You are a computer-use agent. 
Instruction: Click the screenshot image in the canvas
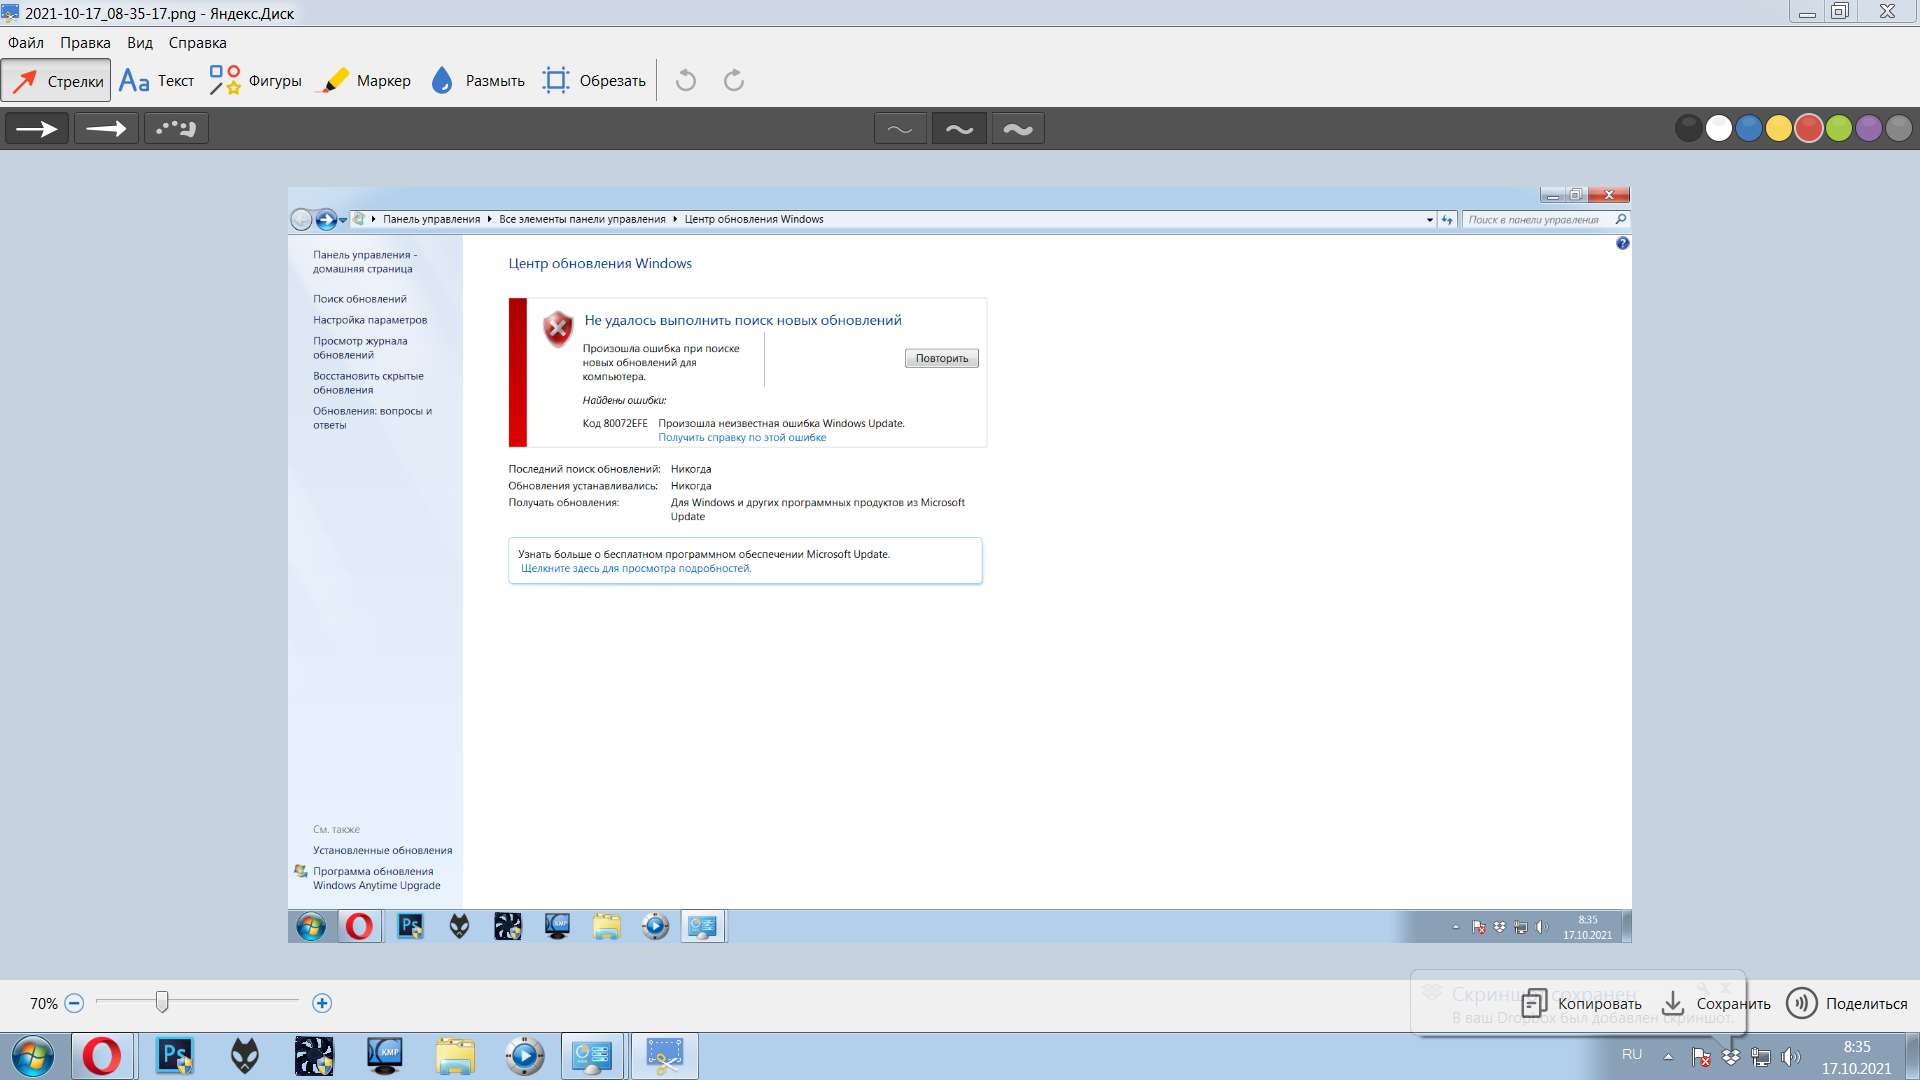point(960,565)
